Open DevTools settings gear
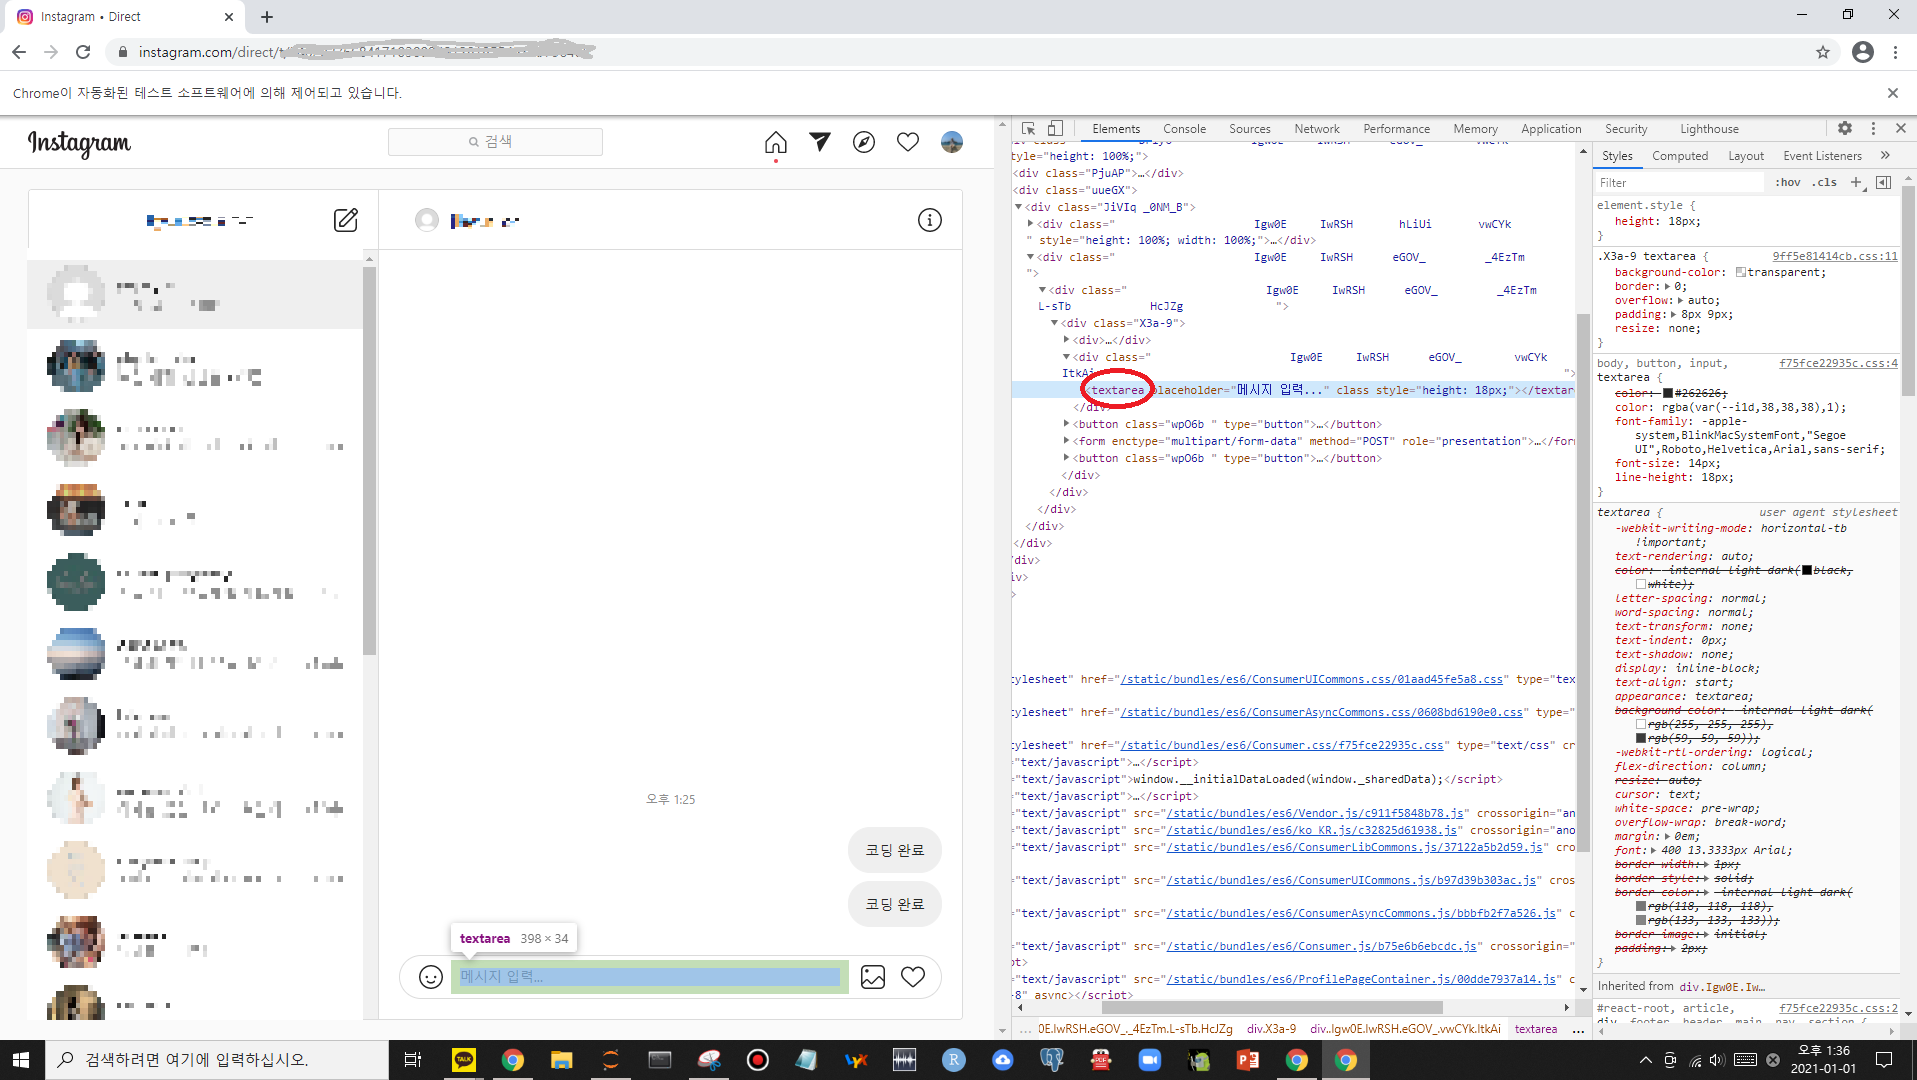The image size is (1917, 1080). pos(1845,128)
